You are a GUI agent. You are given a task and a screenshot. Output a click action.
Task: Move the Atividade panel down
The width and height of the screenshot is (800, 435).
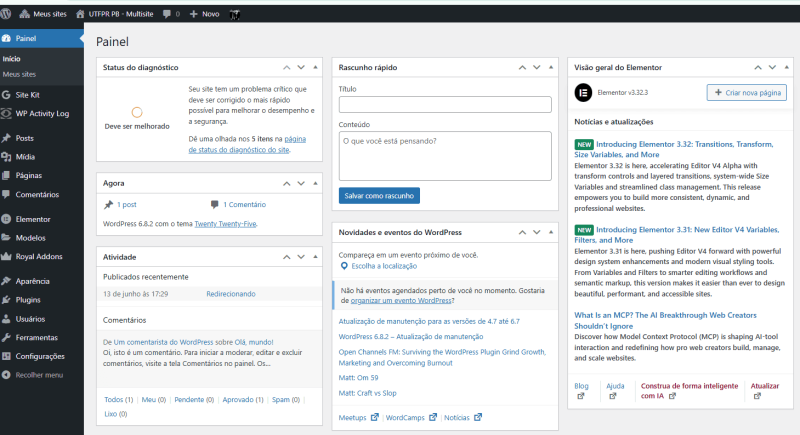point(301,257)
